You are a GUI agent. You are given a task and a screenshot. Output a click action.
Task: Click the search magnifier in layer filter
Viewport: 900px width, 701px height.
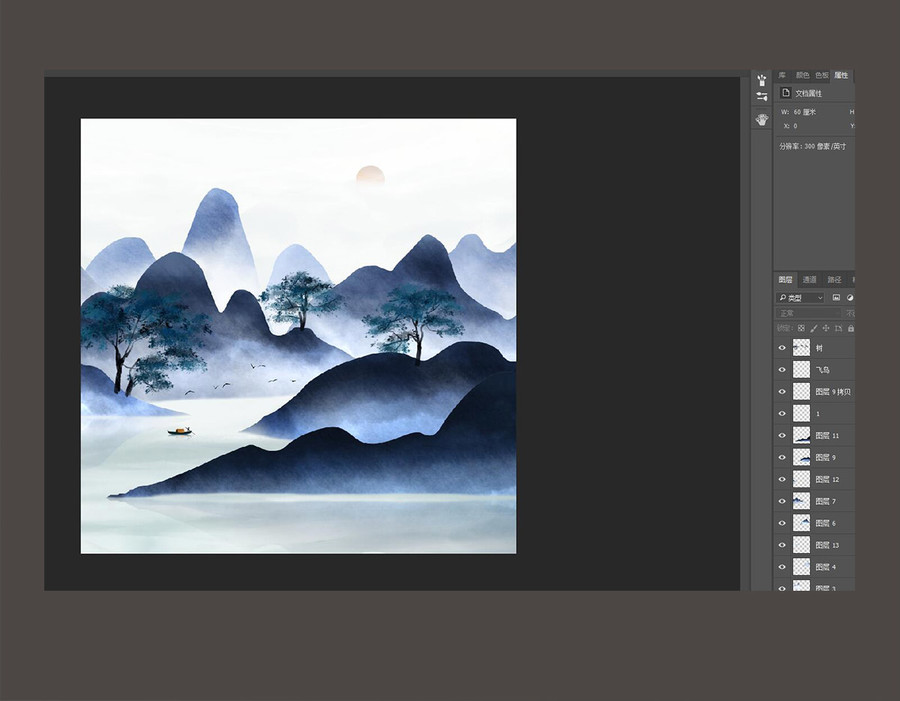783,297
